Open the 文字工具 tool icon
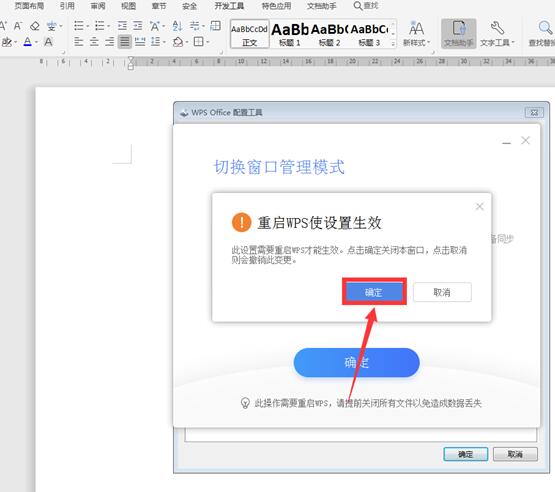 497,34
